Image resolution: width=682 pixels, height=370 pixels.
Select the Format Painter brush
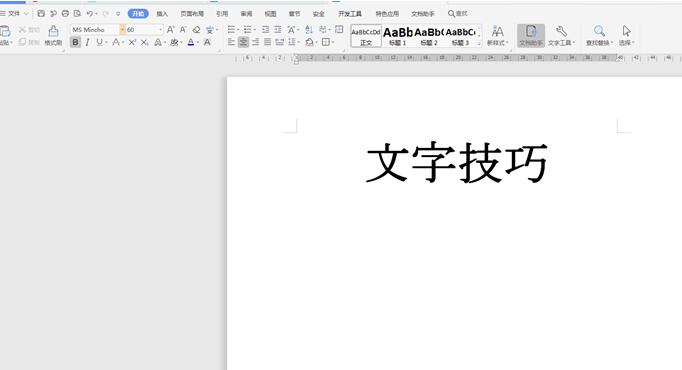53,35
